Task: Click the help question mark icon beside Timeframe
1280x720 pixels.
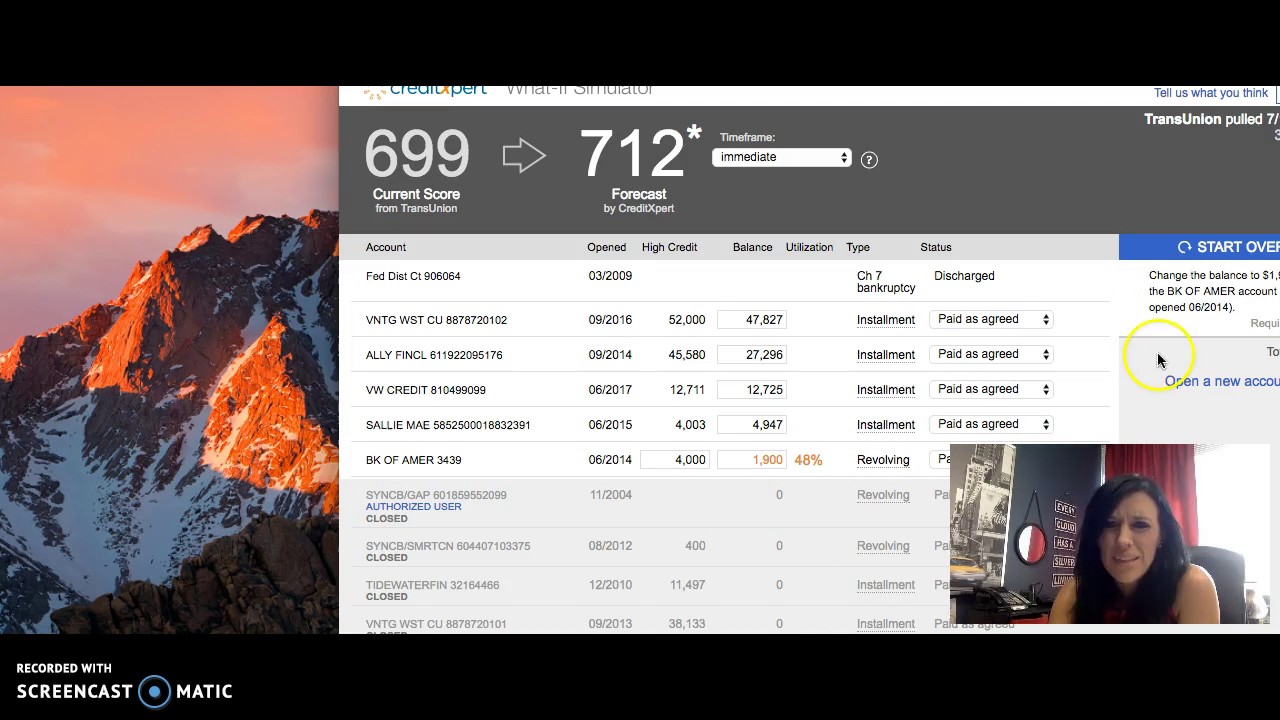Action: pos(869,159)
